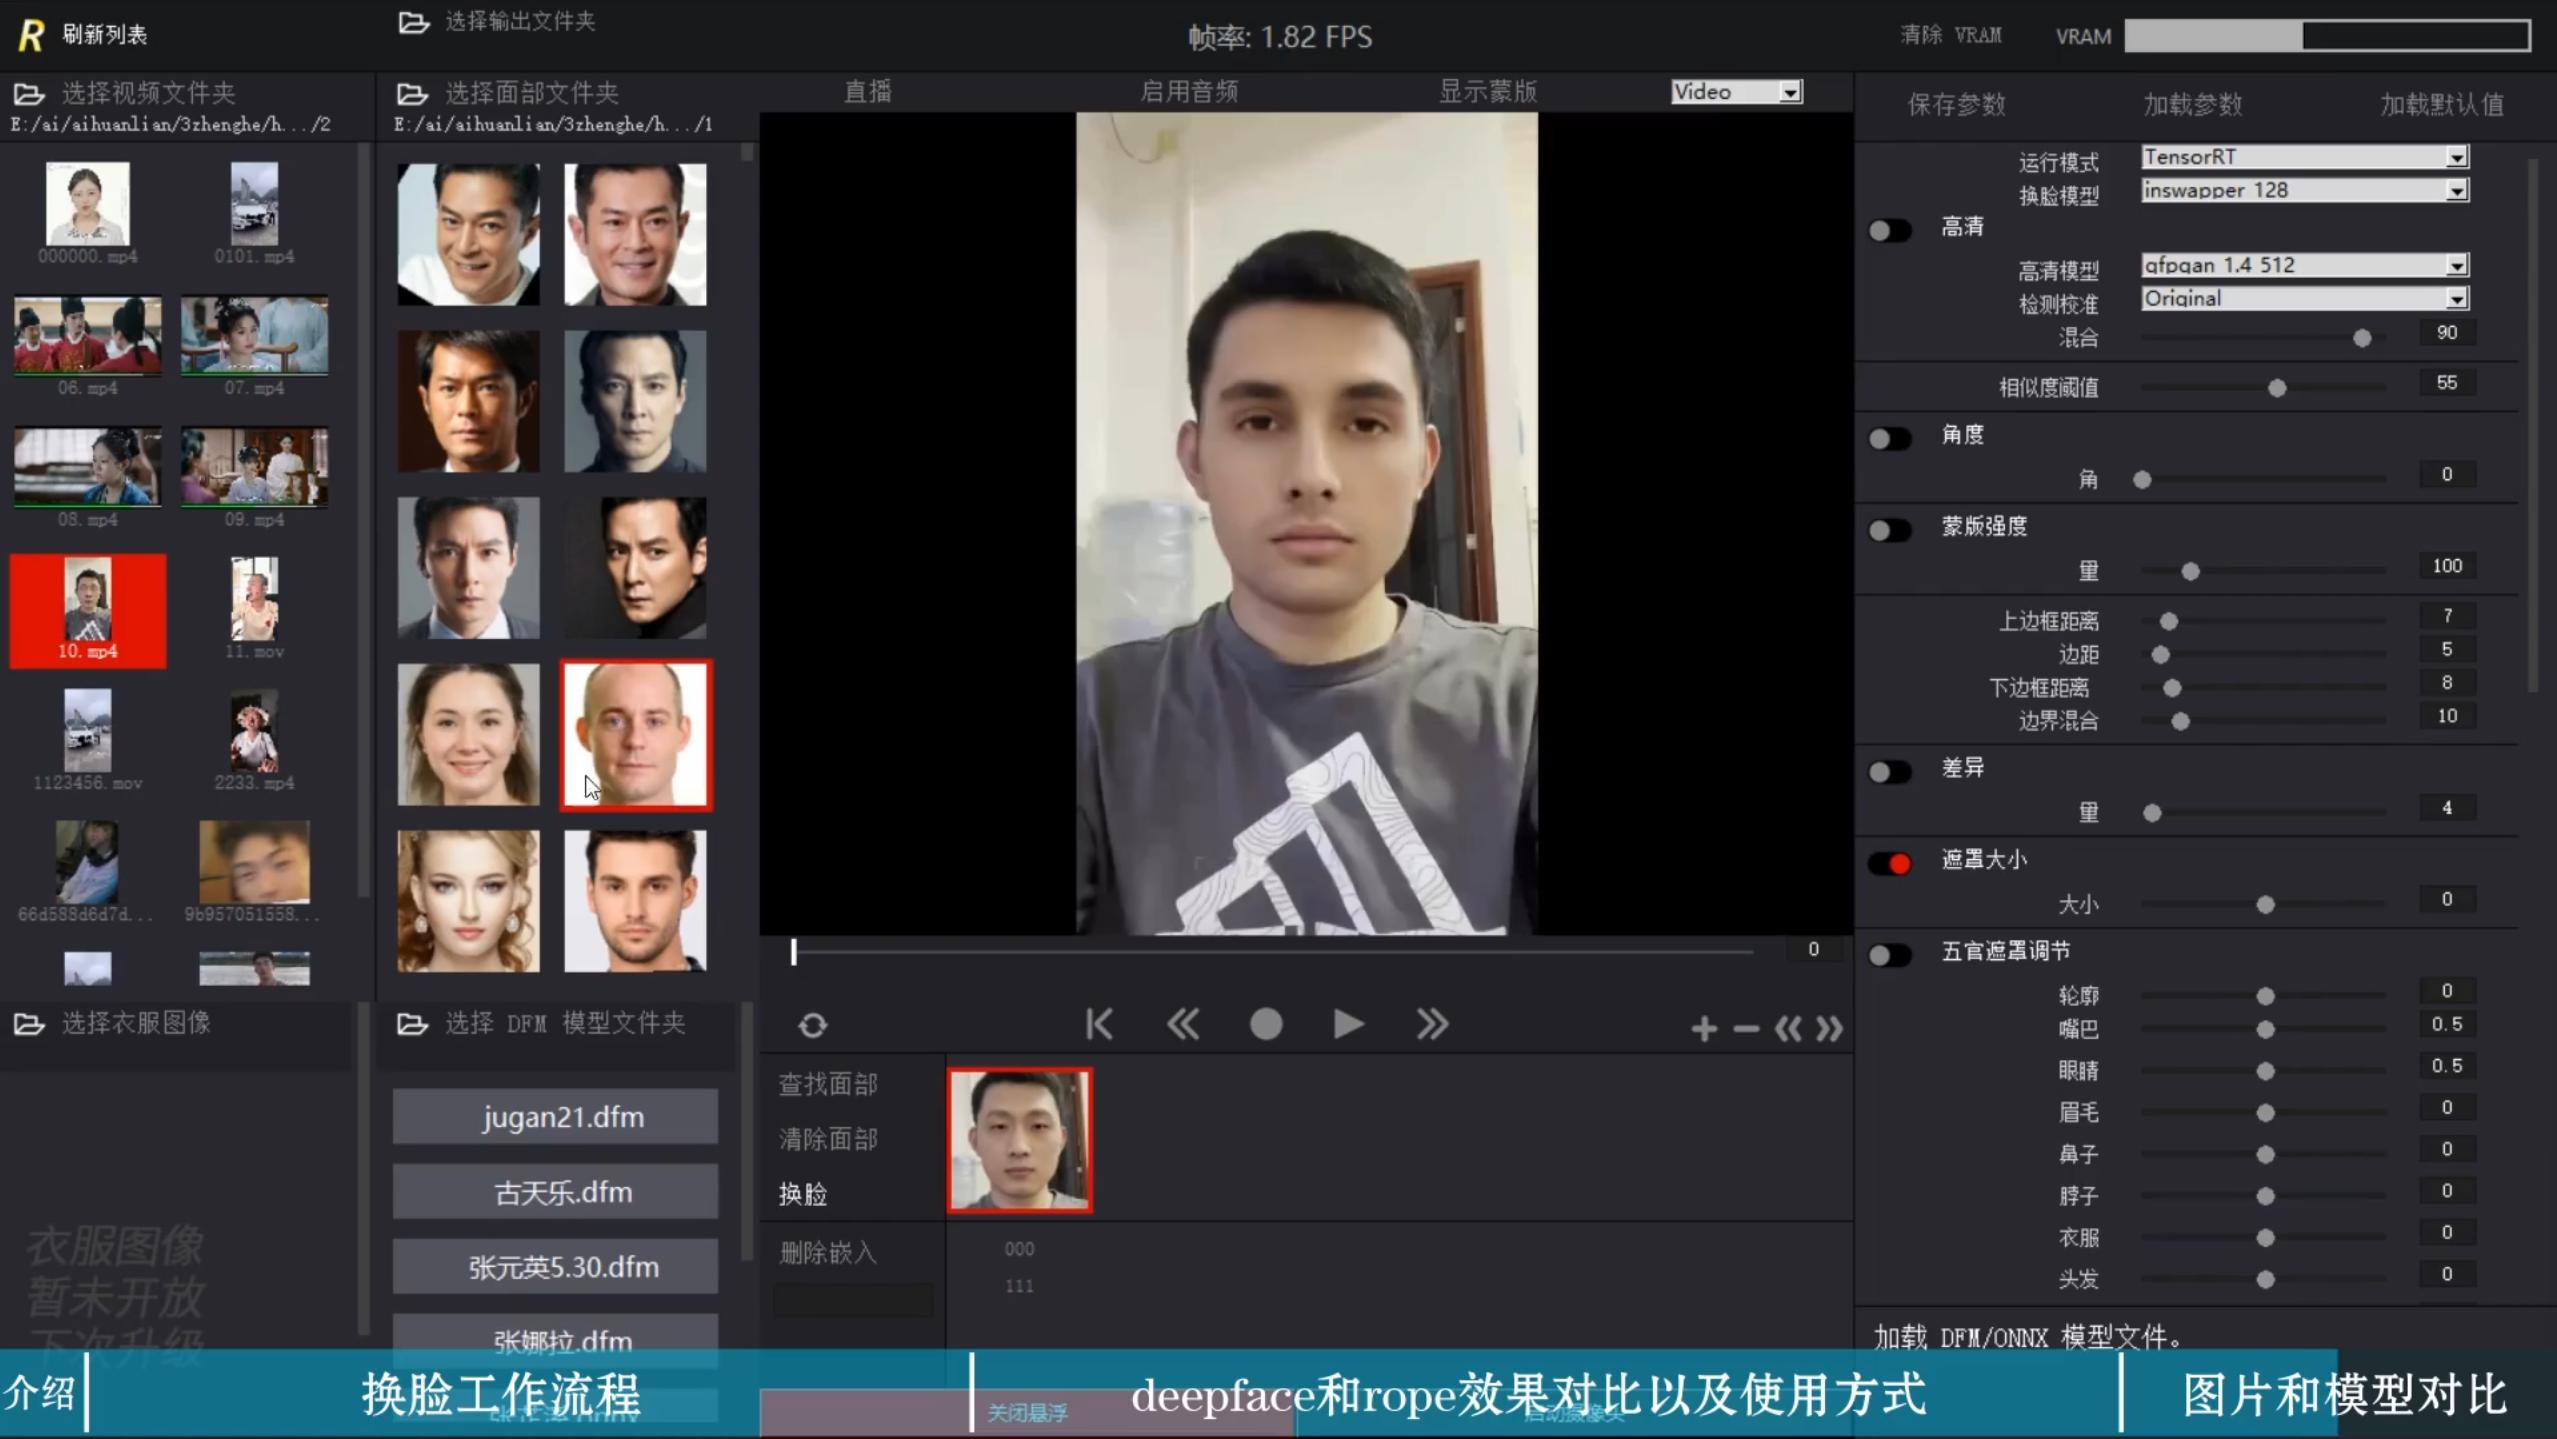Enable the 高清 toggle switch

(1889, 231)
